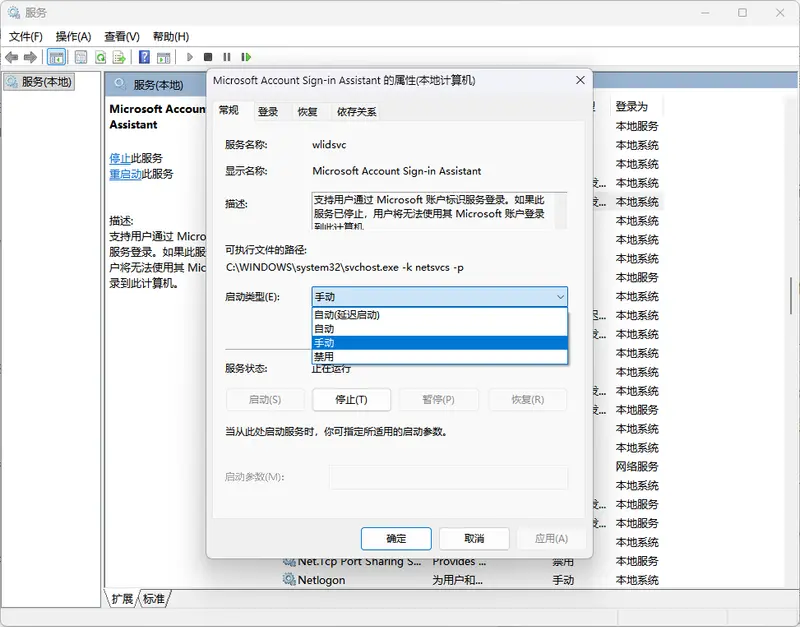The image size is (800, 627).
Task: Choose 禁用 from the startup type list
Action: [x=440, y=356]
